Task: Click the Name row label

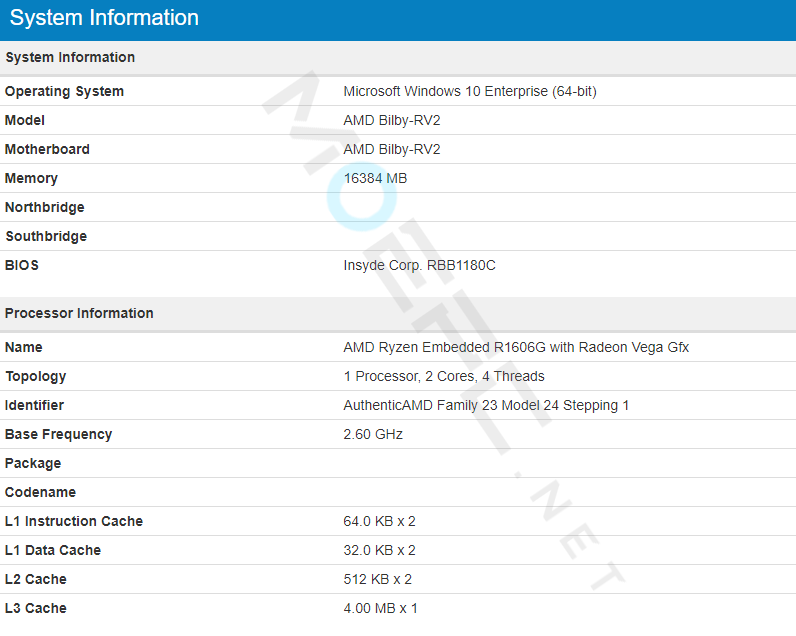Action: click(x=24, y=347)
